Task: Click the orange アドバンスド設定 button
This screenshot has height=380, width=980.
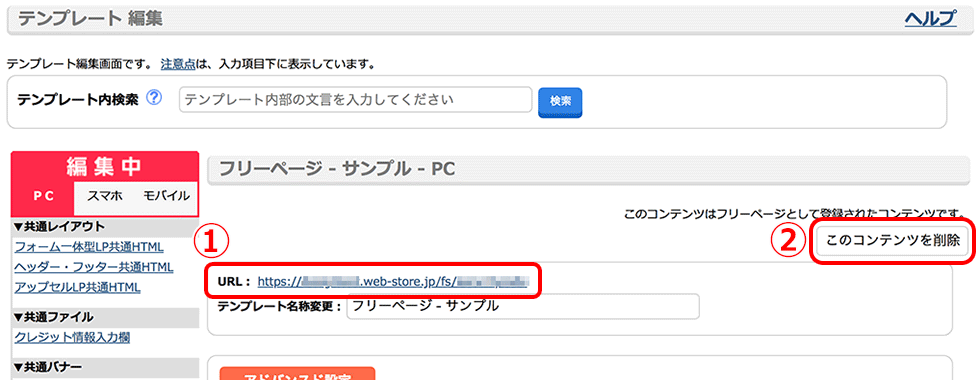Action: click(x=297, y=374)
